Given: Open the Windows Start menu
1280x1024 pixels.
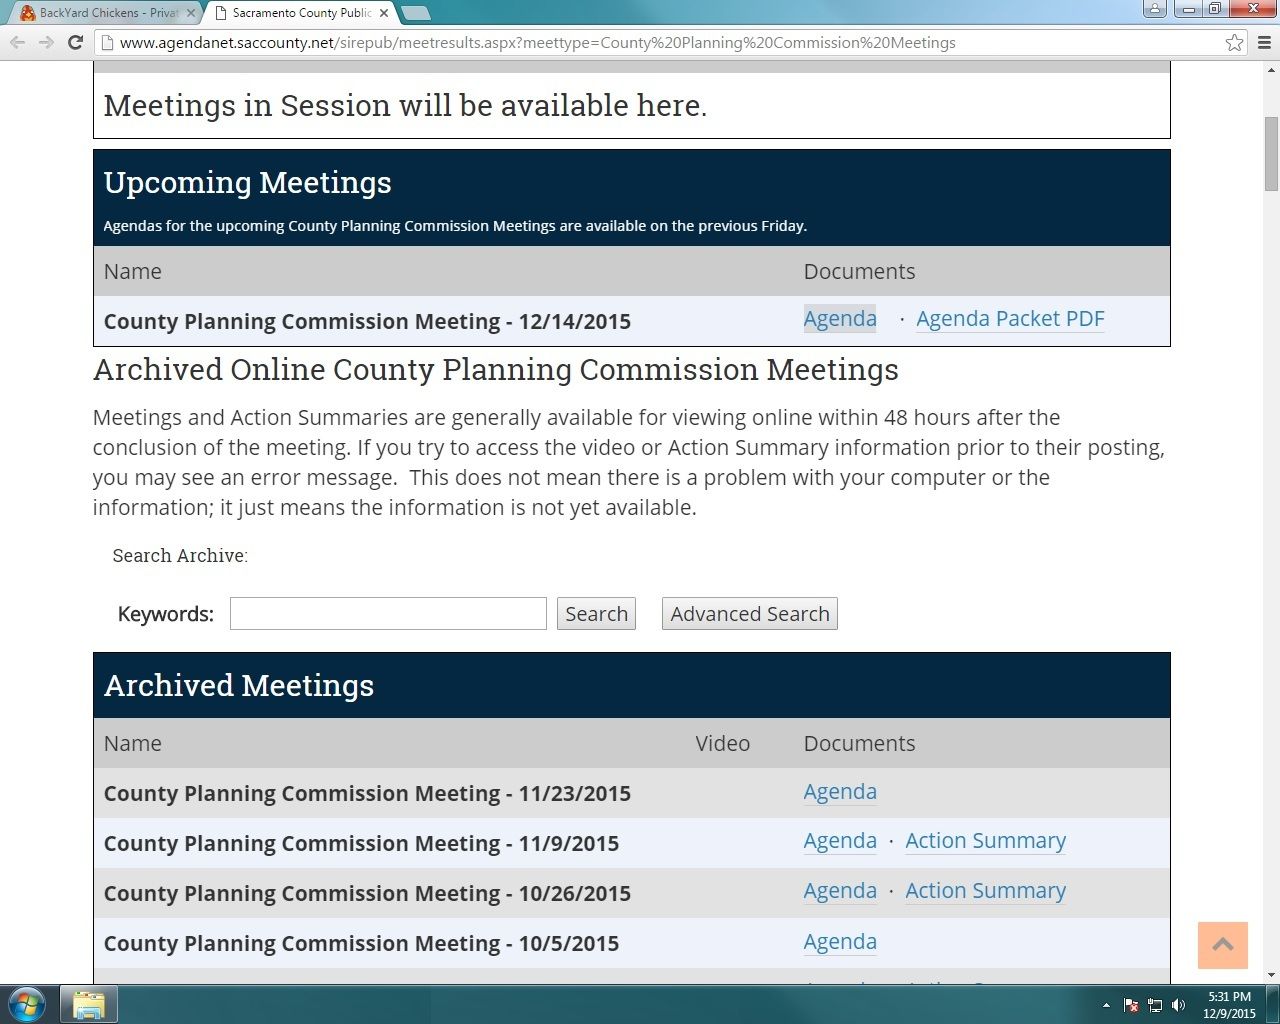Looking at the screenshot, I should click(27, 1004).
